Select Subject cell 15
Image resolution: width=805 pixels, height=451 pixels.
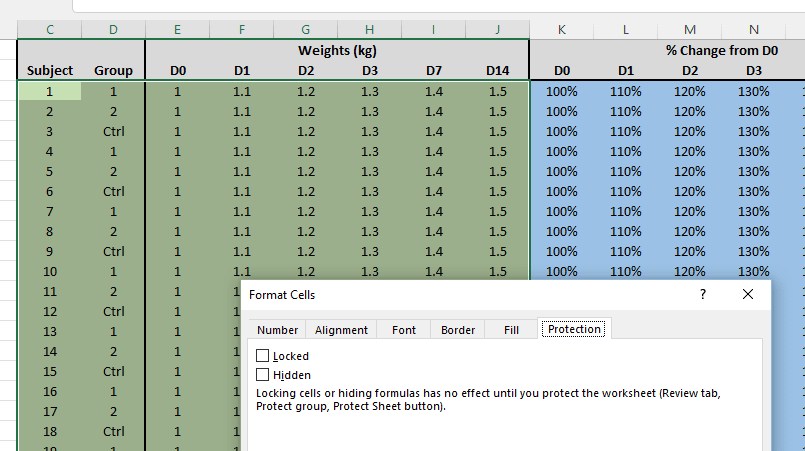pyautogui.click(x=50, y=371)
